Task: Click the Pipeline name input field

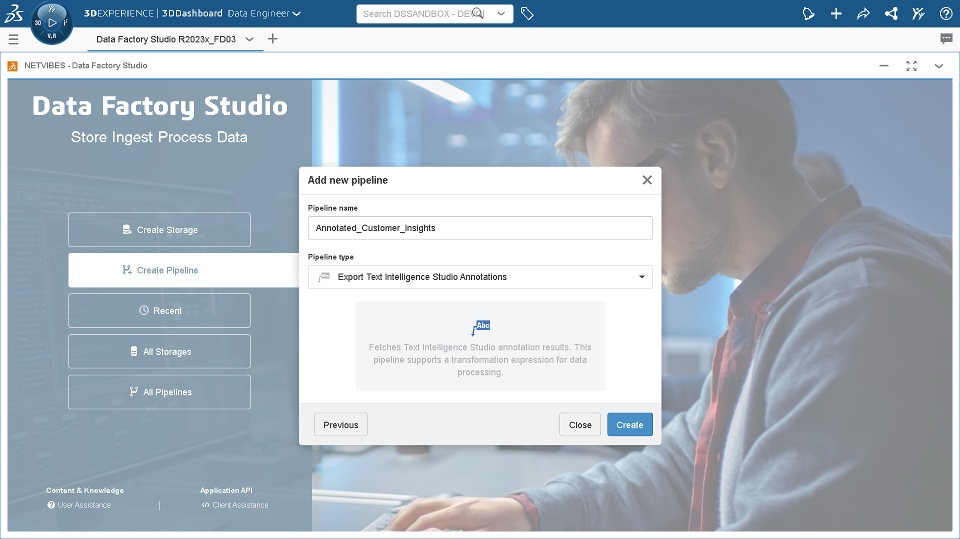Action: click(x=480, y=228)
